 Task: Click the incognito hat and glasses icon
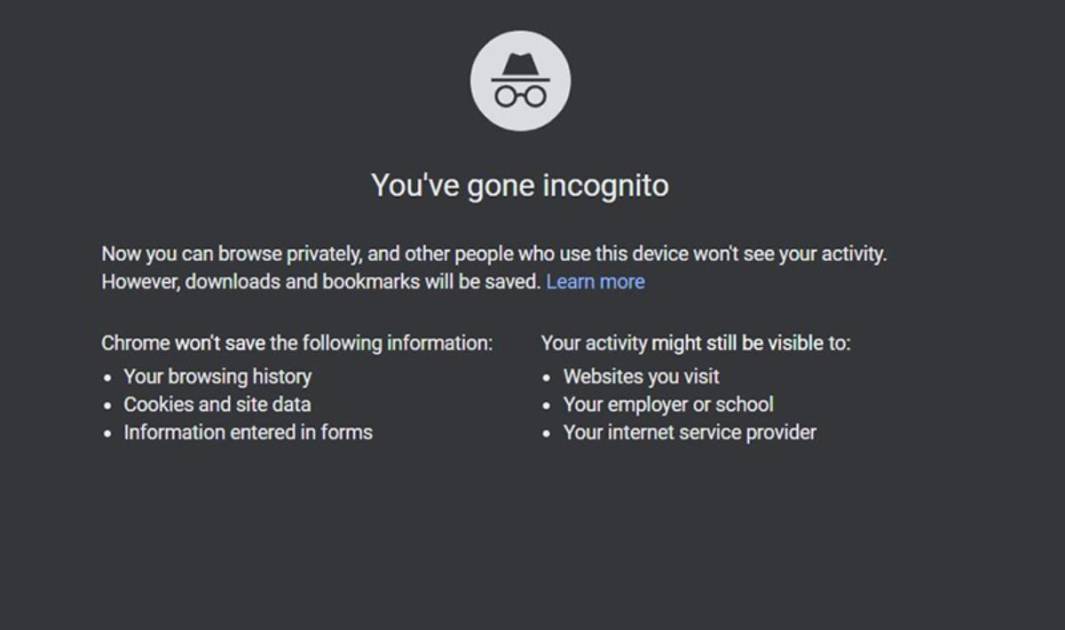tap(520, 81)
